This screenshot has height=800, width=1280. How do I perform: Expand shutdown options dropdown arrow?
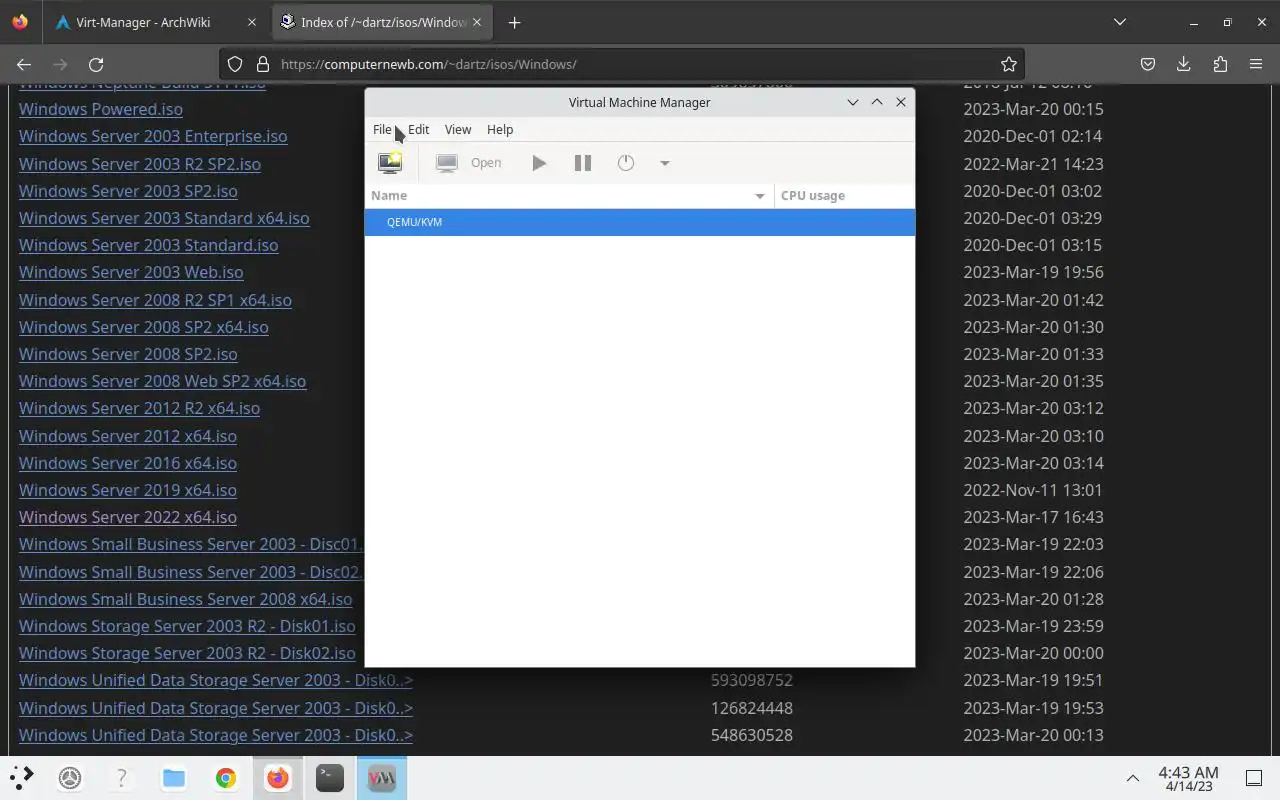(x=664, y=163)
